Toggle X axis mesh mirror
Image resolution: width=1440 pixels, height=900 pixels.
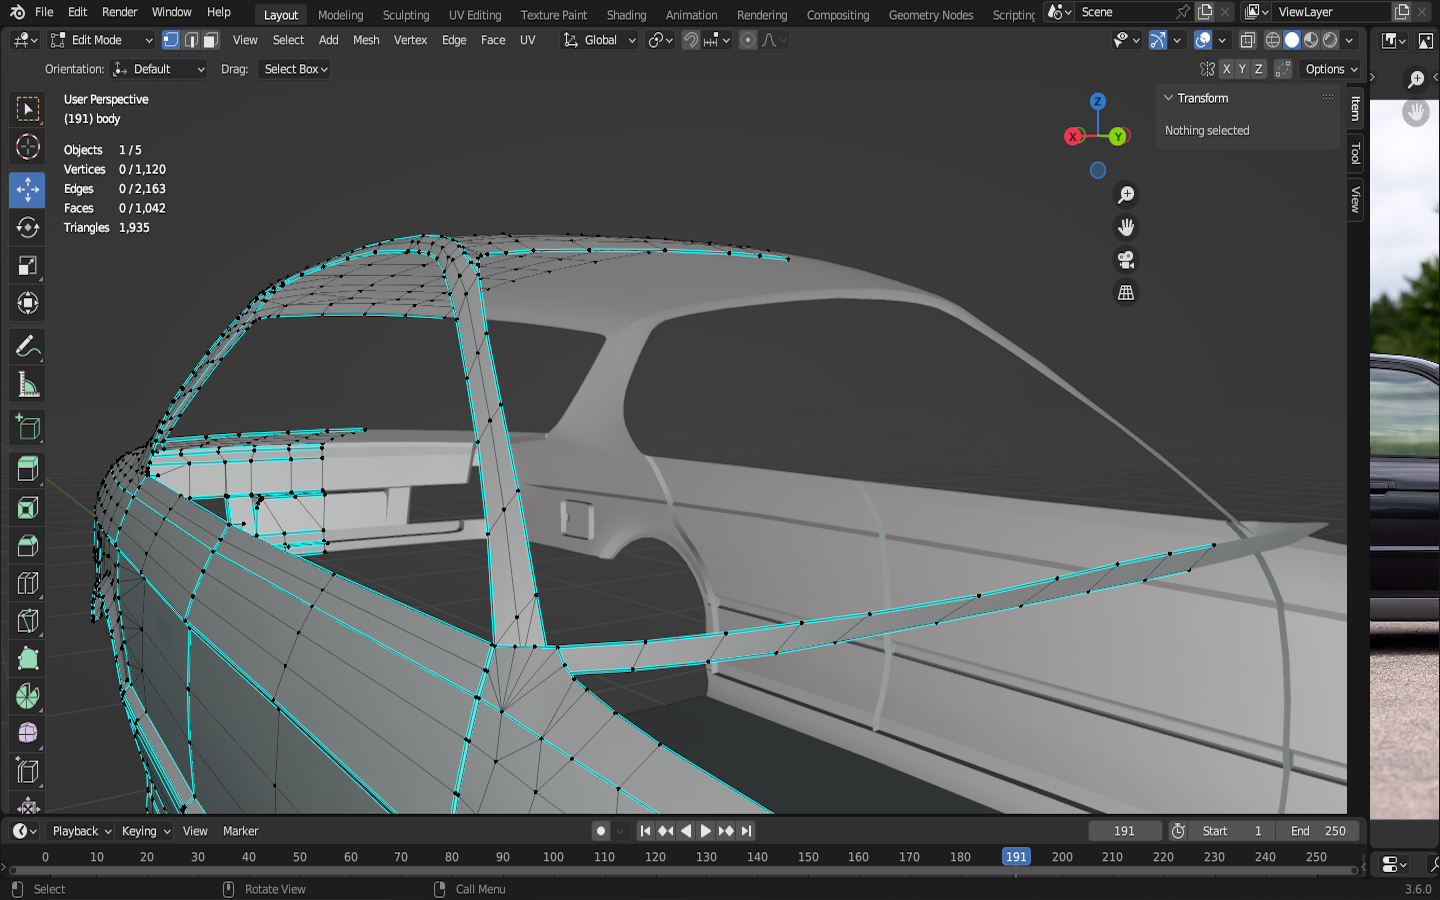pos(1226,69)
